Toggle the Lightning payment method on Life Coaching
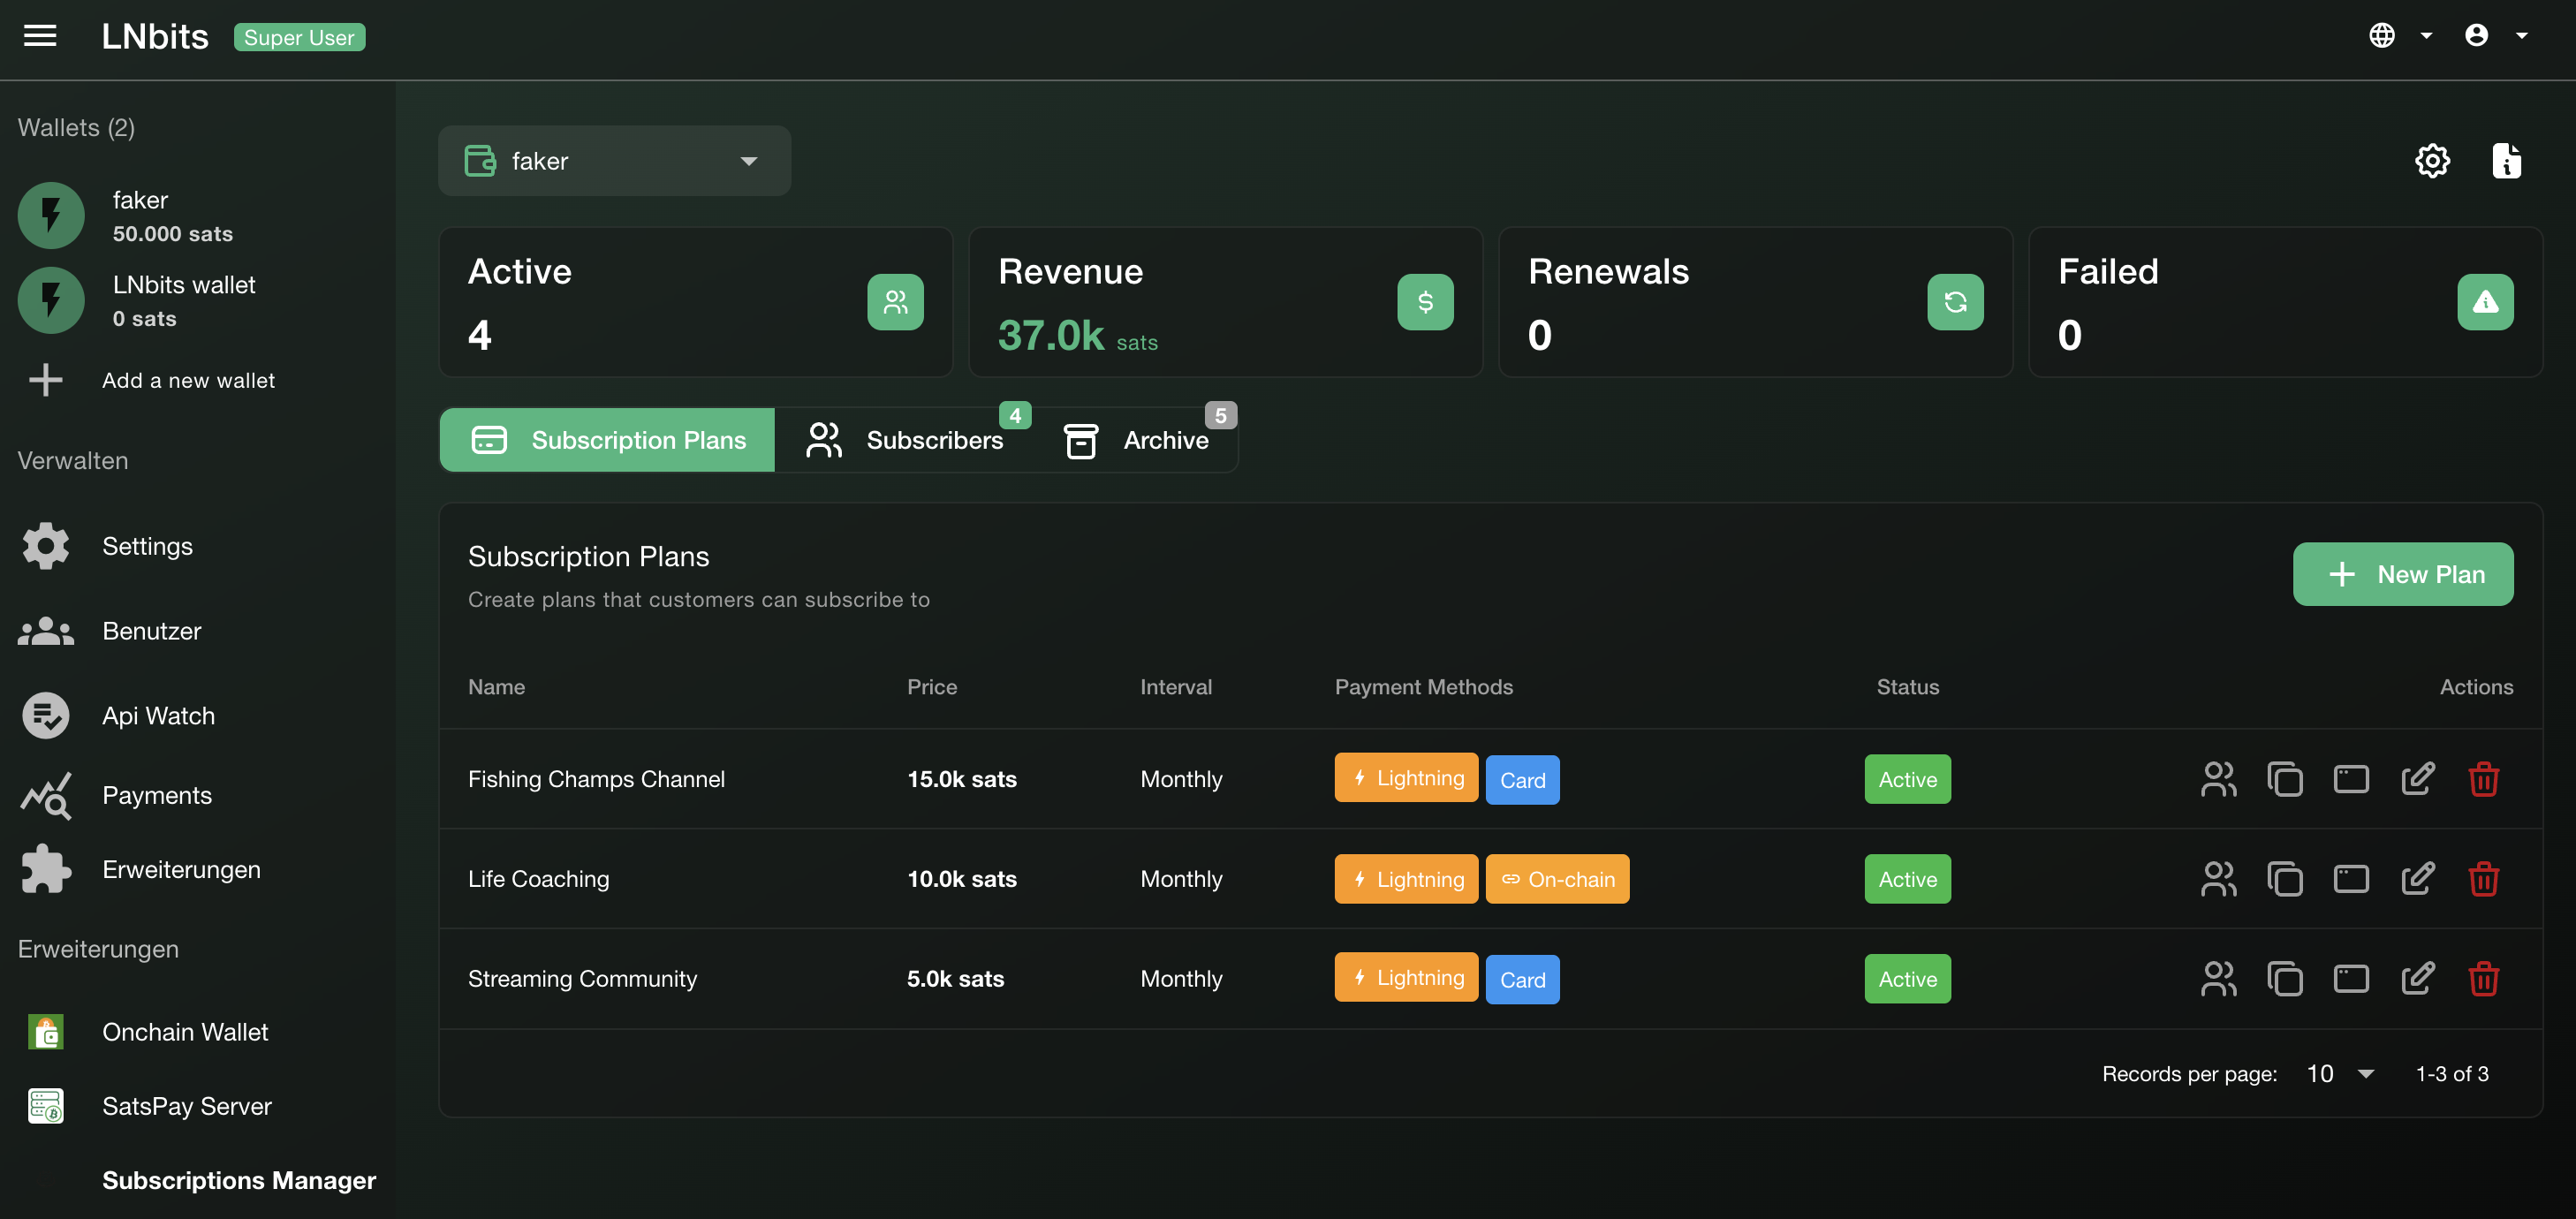 [x=1406, y=879]
